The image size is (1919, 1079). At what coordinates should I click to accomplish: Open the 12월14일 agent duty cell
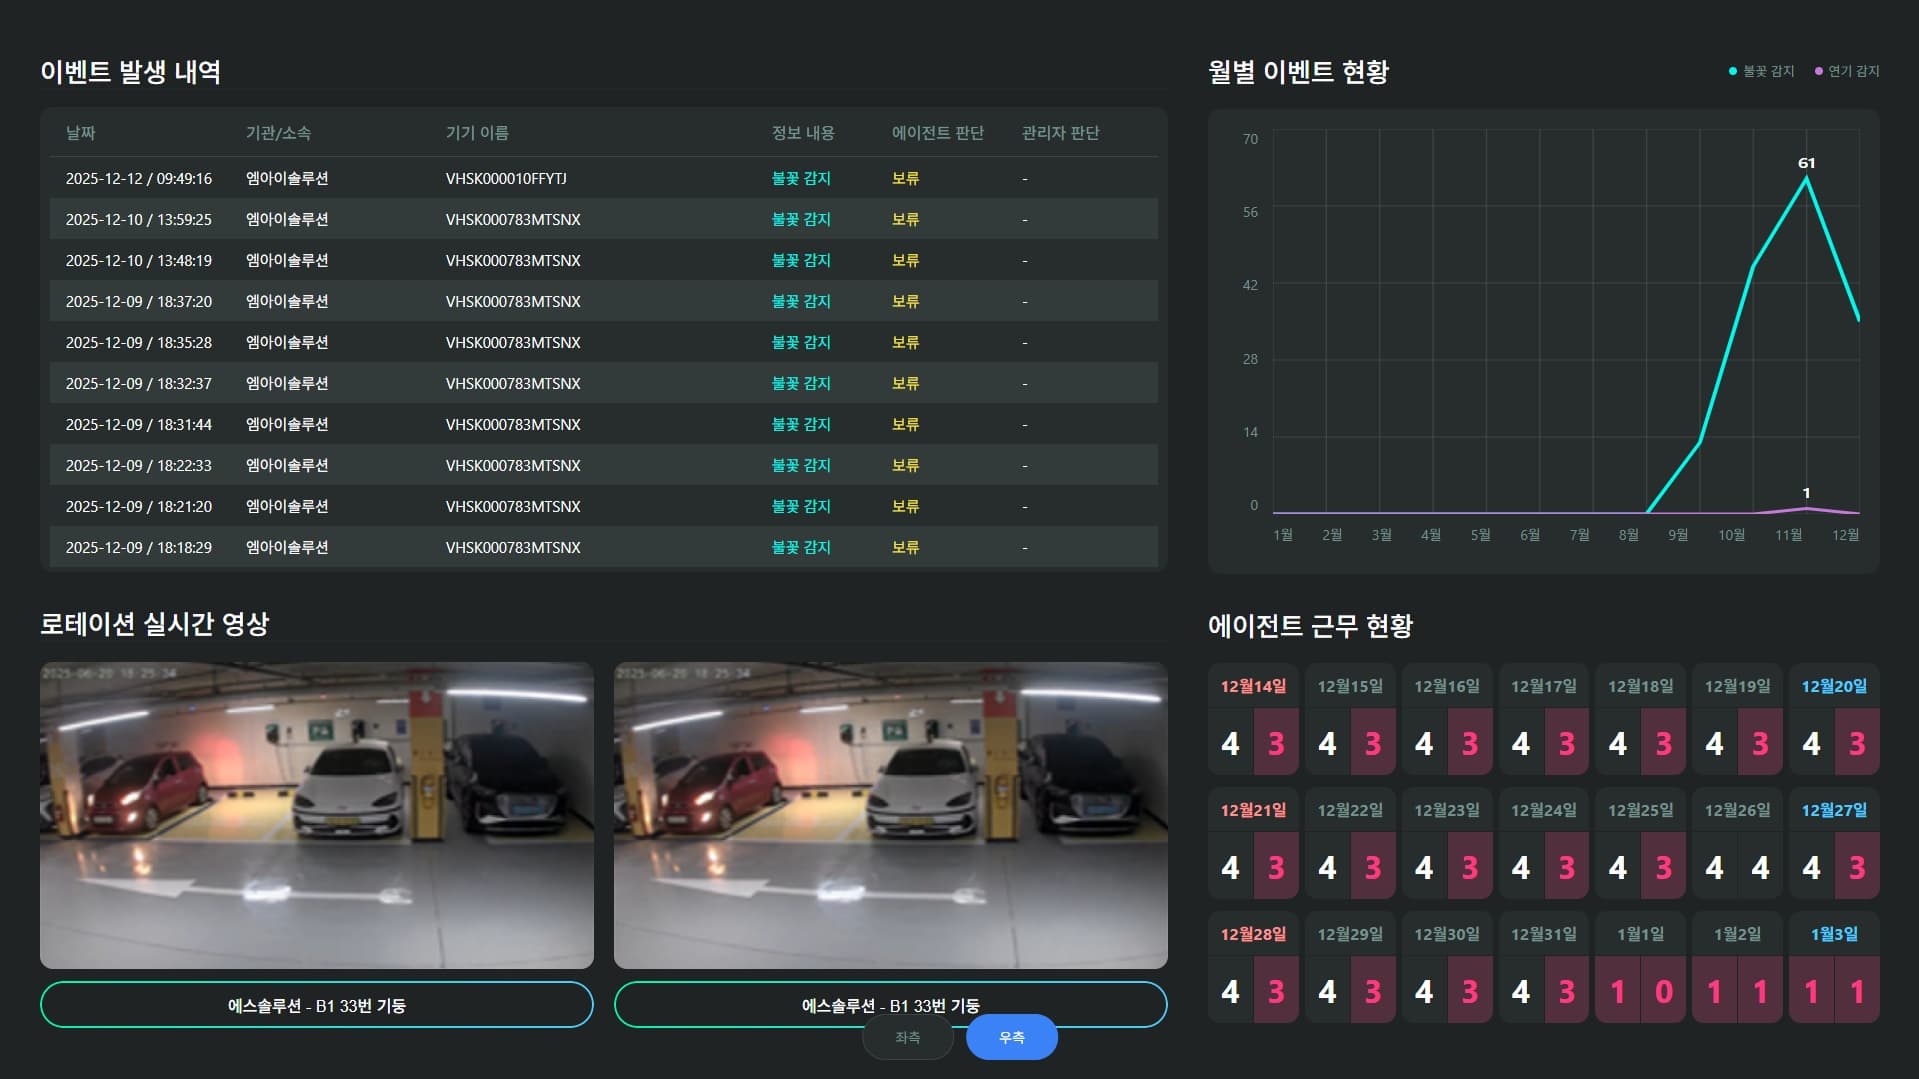point(1253,719)
